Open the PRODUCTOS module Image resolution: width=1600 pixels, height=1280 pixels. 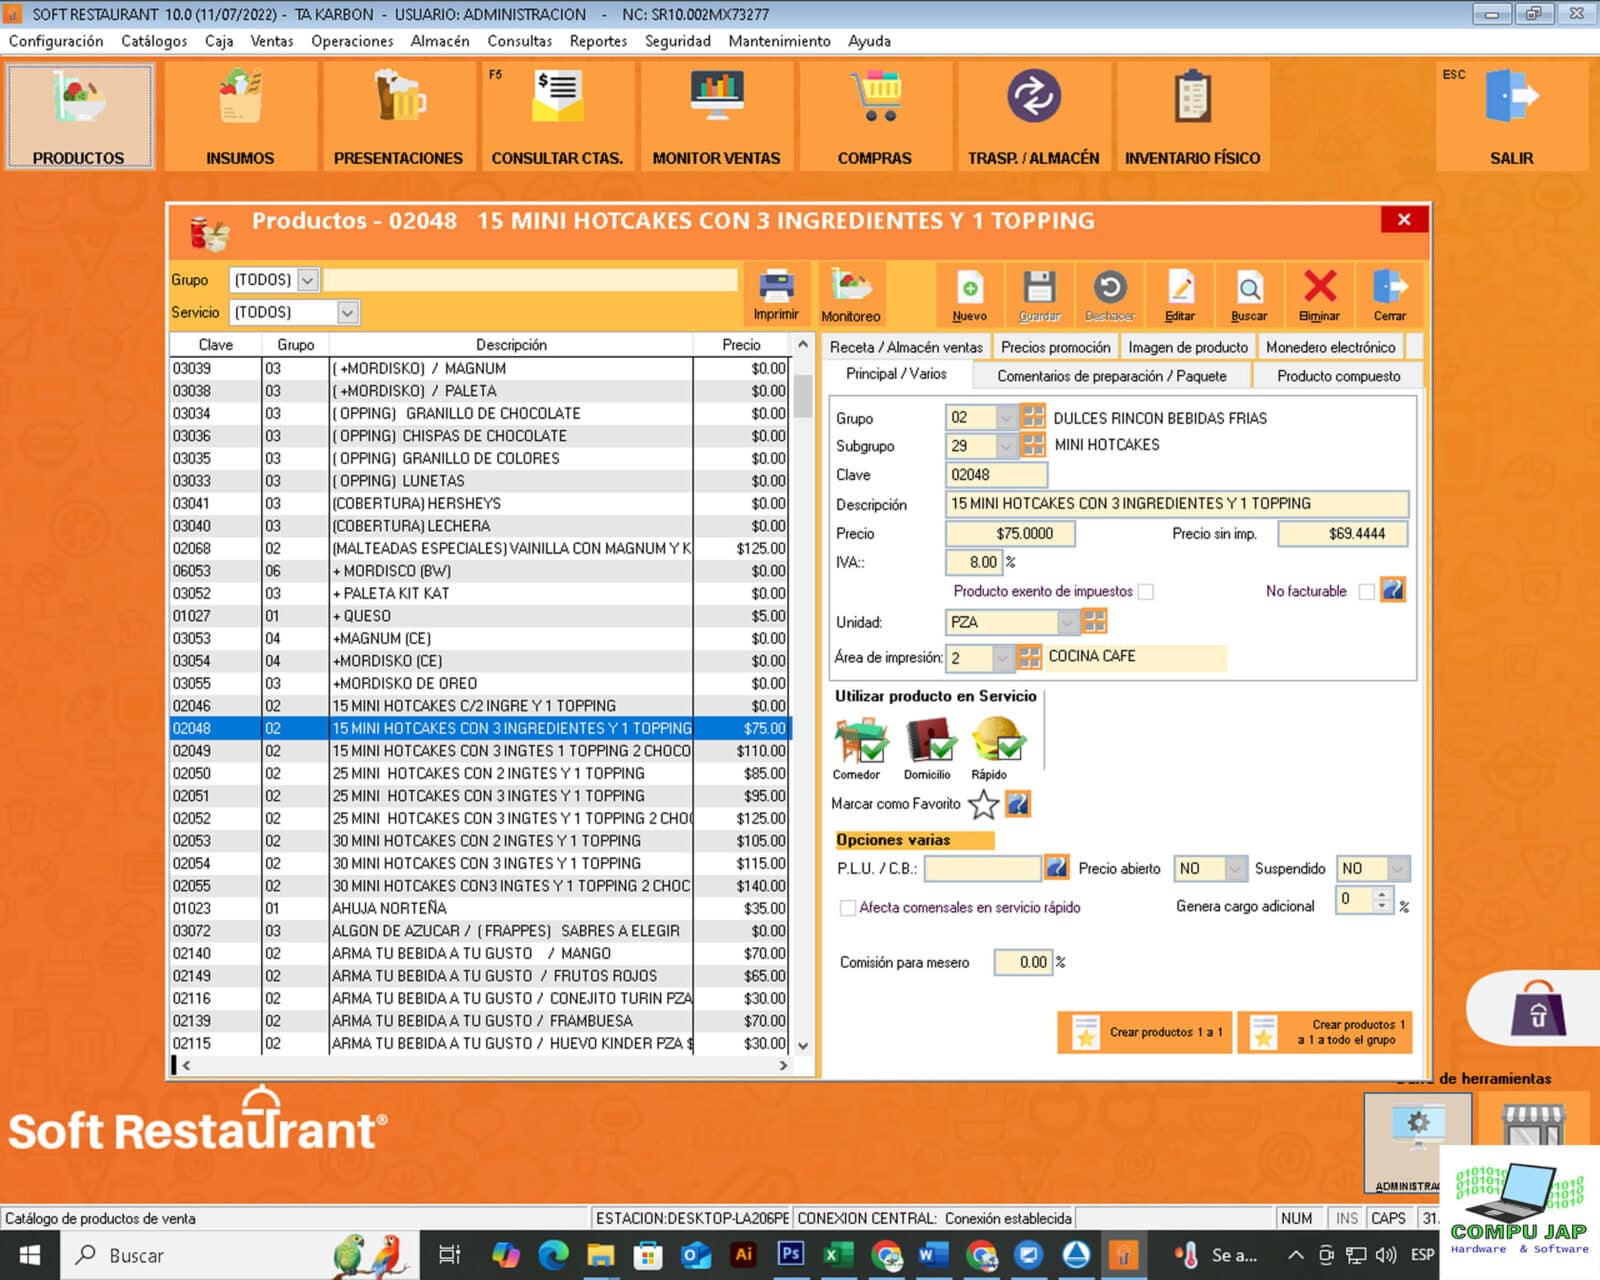click(x=79, y=116)
